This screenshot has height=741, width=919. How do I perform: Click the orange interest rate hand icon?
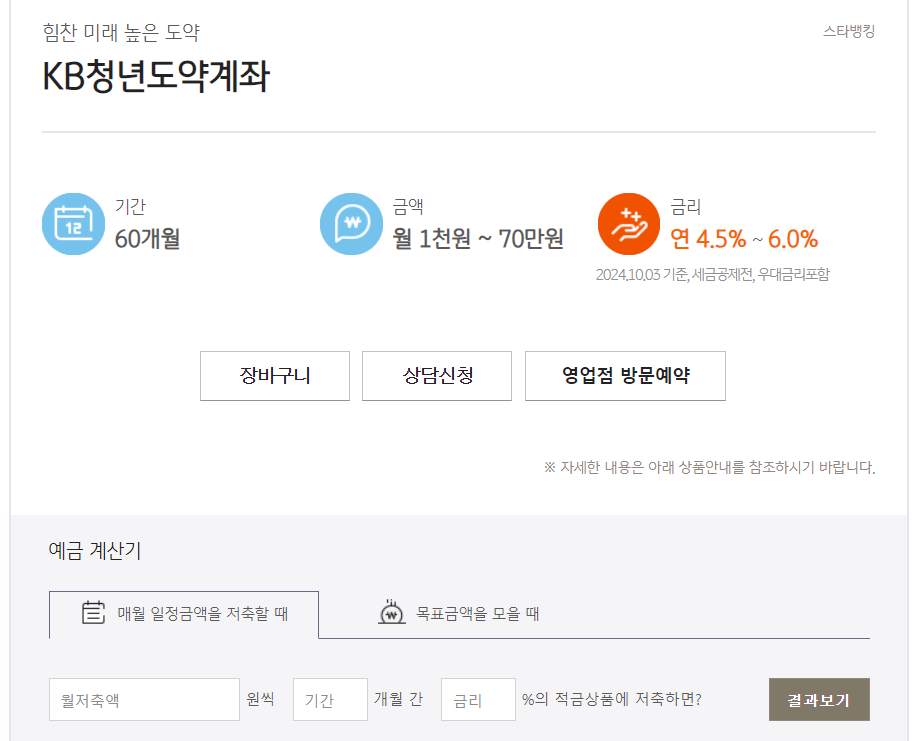[x=629, y=224]
